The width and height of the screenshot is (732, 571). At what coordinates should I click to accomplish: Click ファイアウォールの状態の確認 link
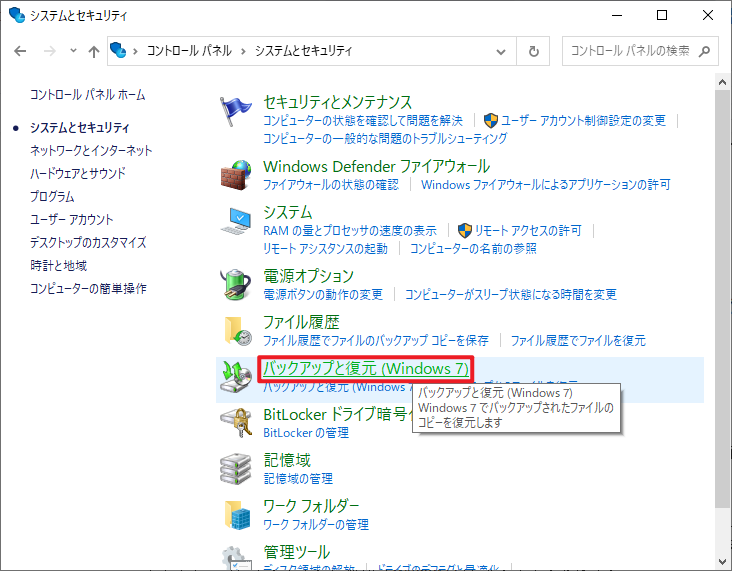[331, 185]
